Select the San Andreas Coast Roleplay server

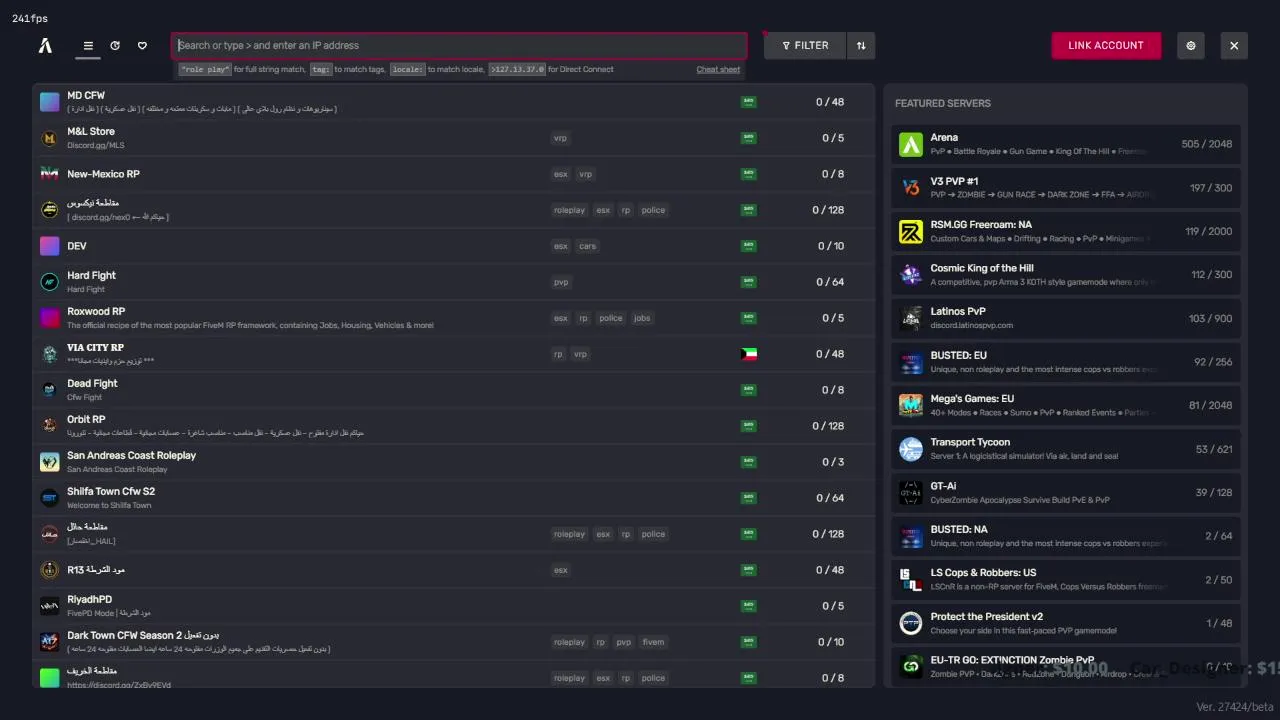300,461
